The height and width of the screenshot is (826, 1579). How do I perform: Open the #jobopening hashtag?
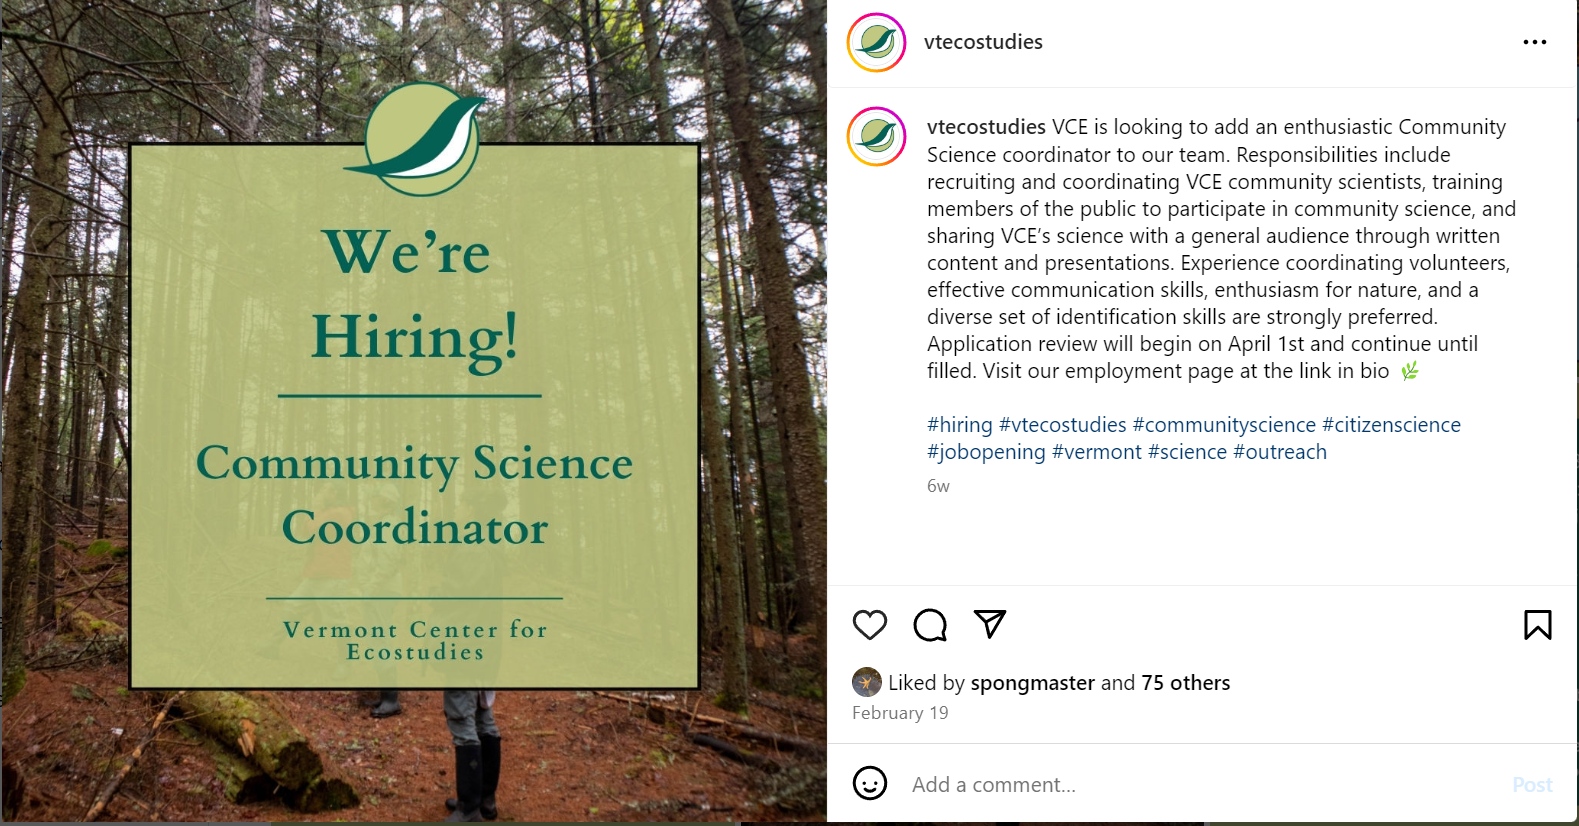[986, 452]
